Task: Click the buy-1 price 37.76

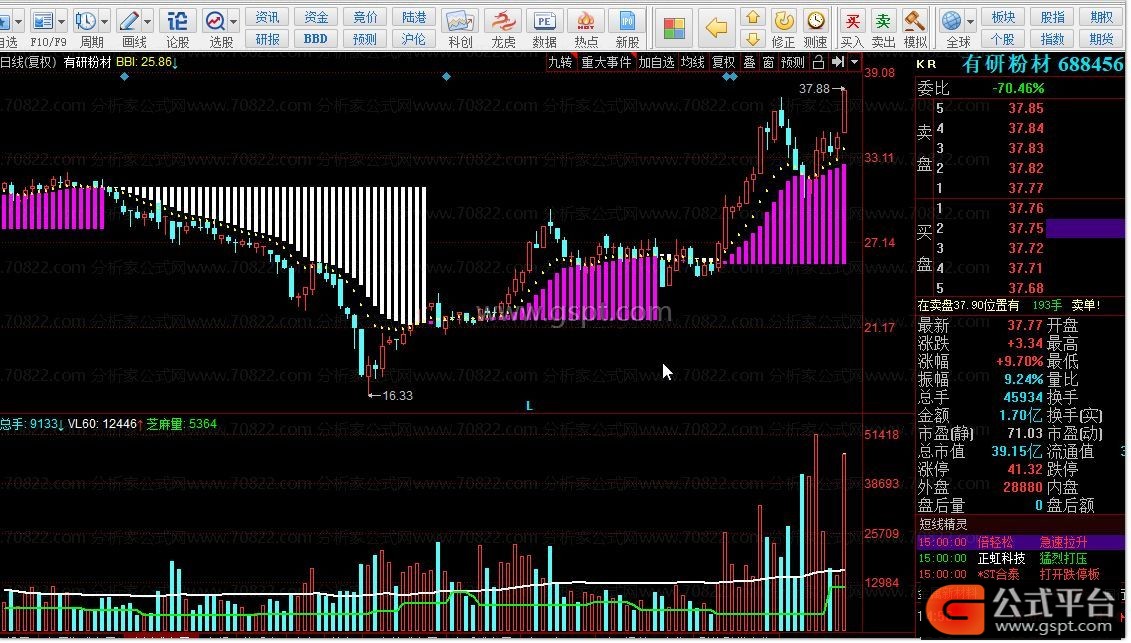Action: [1026, 209]
